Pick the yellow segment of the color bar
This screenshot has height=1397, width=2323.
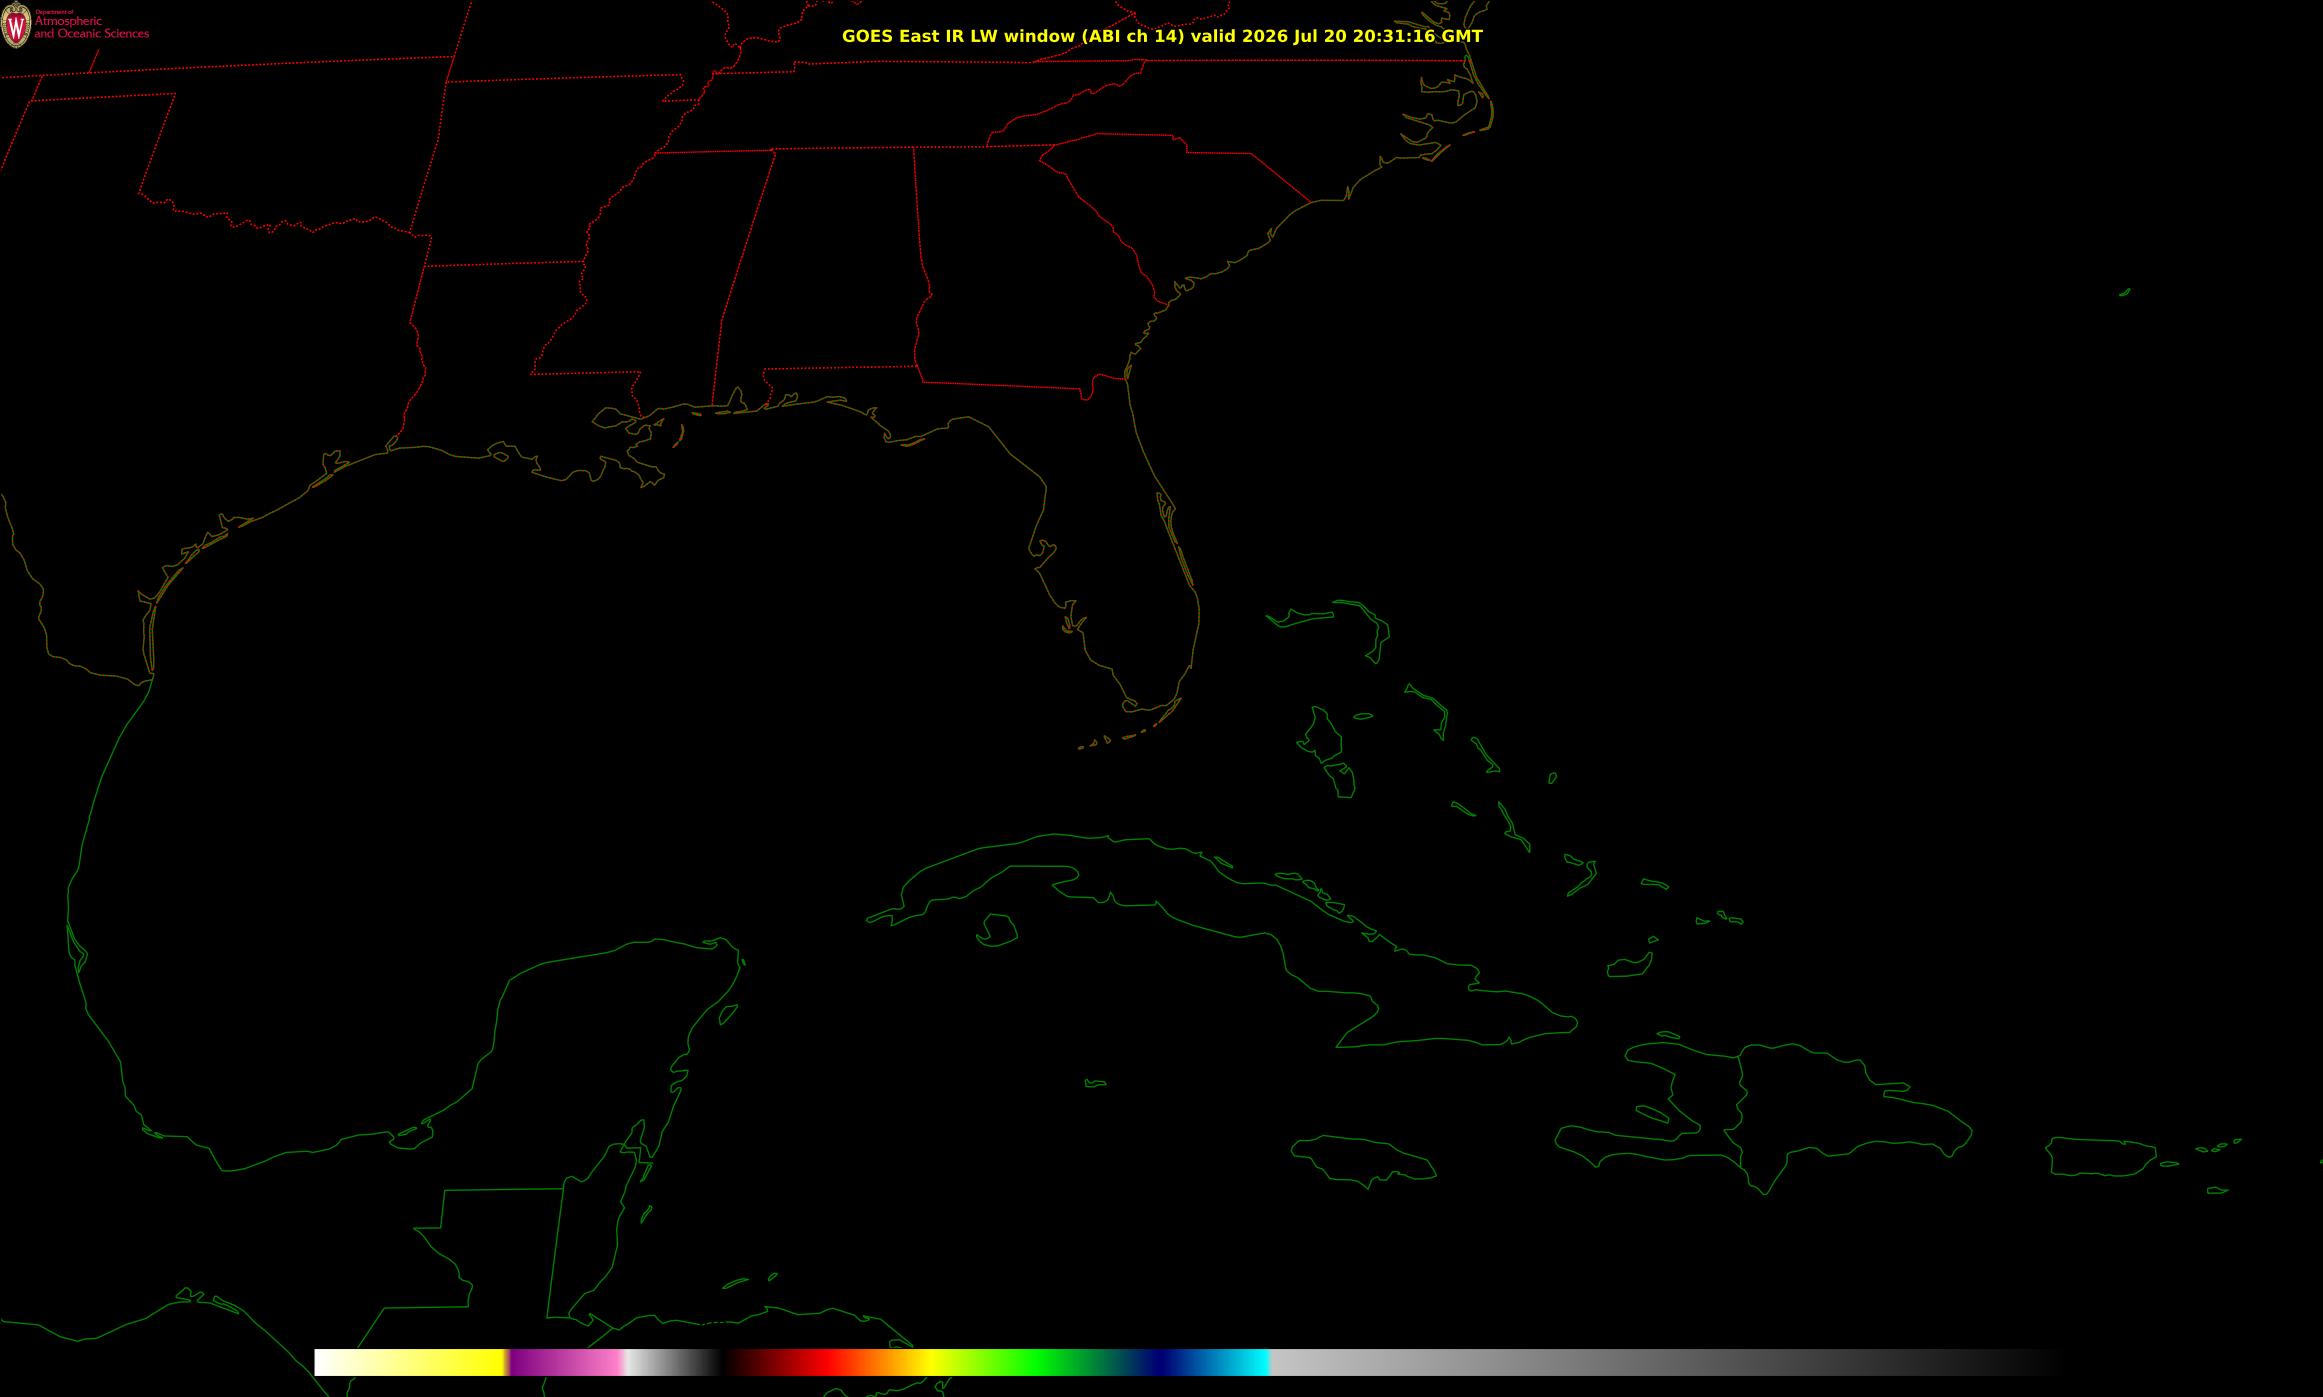[x=470, y=1362]
